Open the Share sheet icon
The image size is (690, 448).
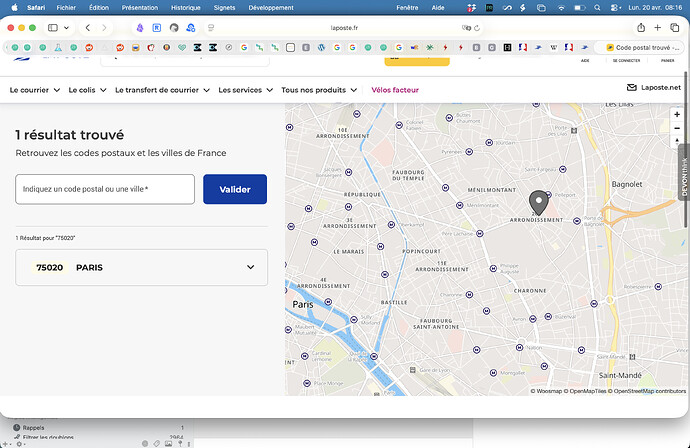[x=641, y=27]
